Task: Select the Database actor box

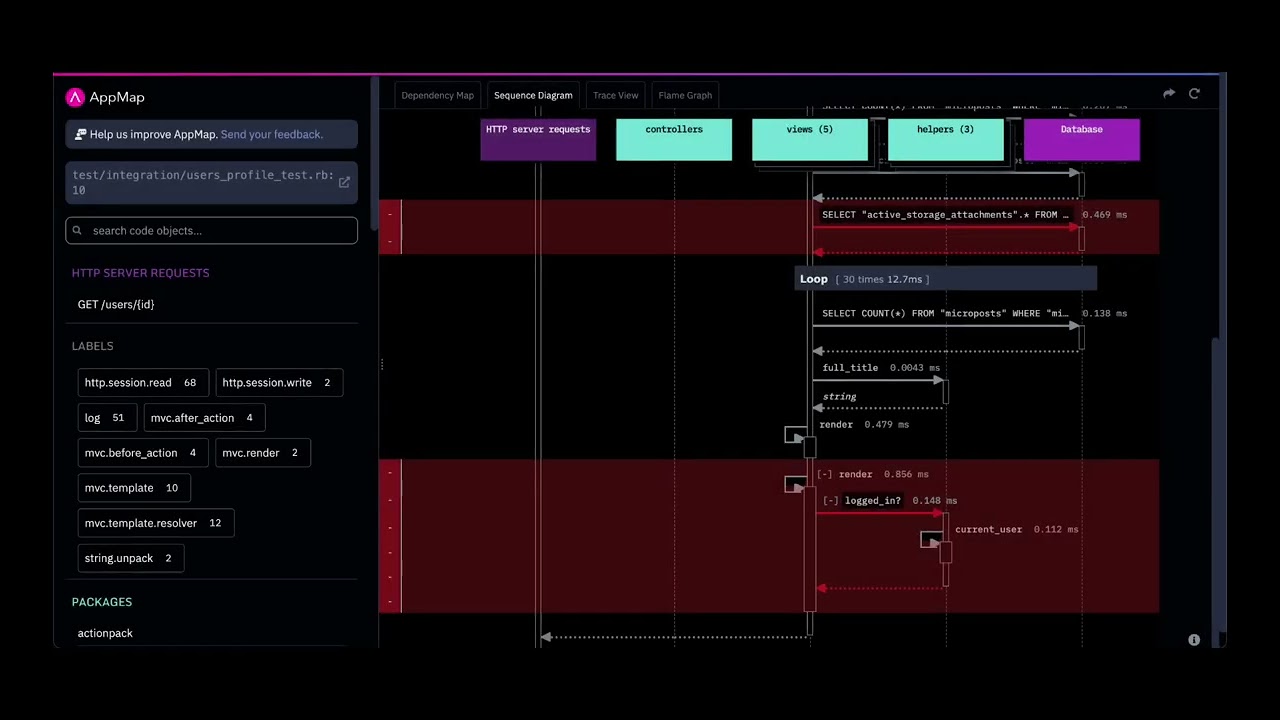Action: point(1082,139)
